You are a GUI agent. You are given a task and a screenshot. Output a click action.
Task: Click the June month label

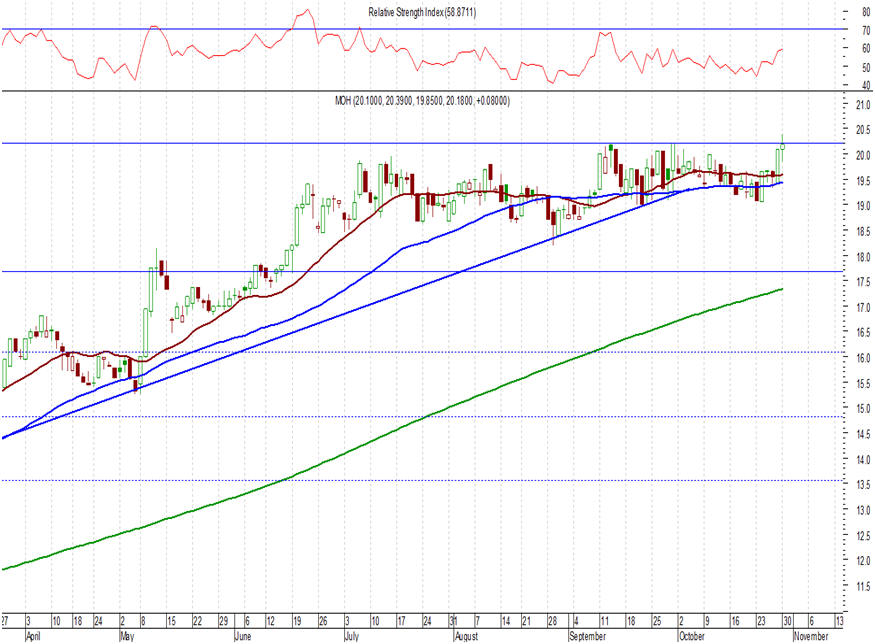coord(243,636)
